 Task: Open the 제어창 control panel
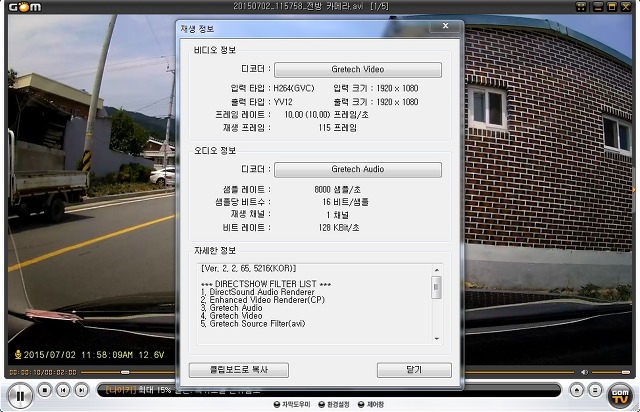(x=371, y=404)
